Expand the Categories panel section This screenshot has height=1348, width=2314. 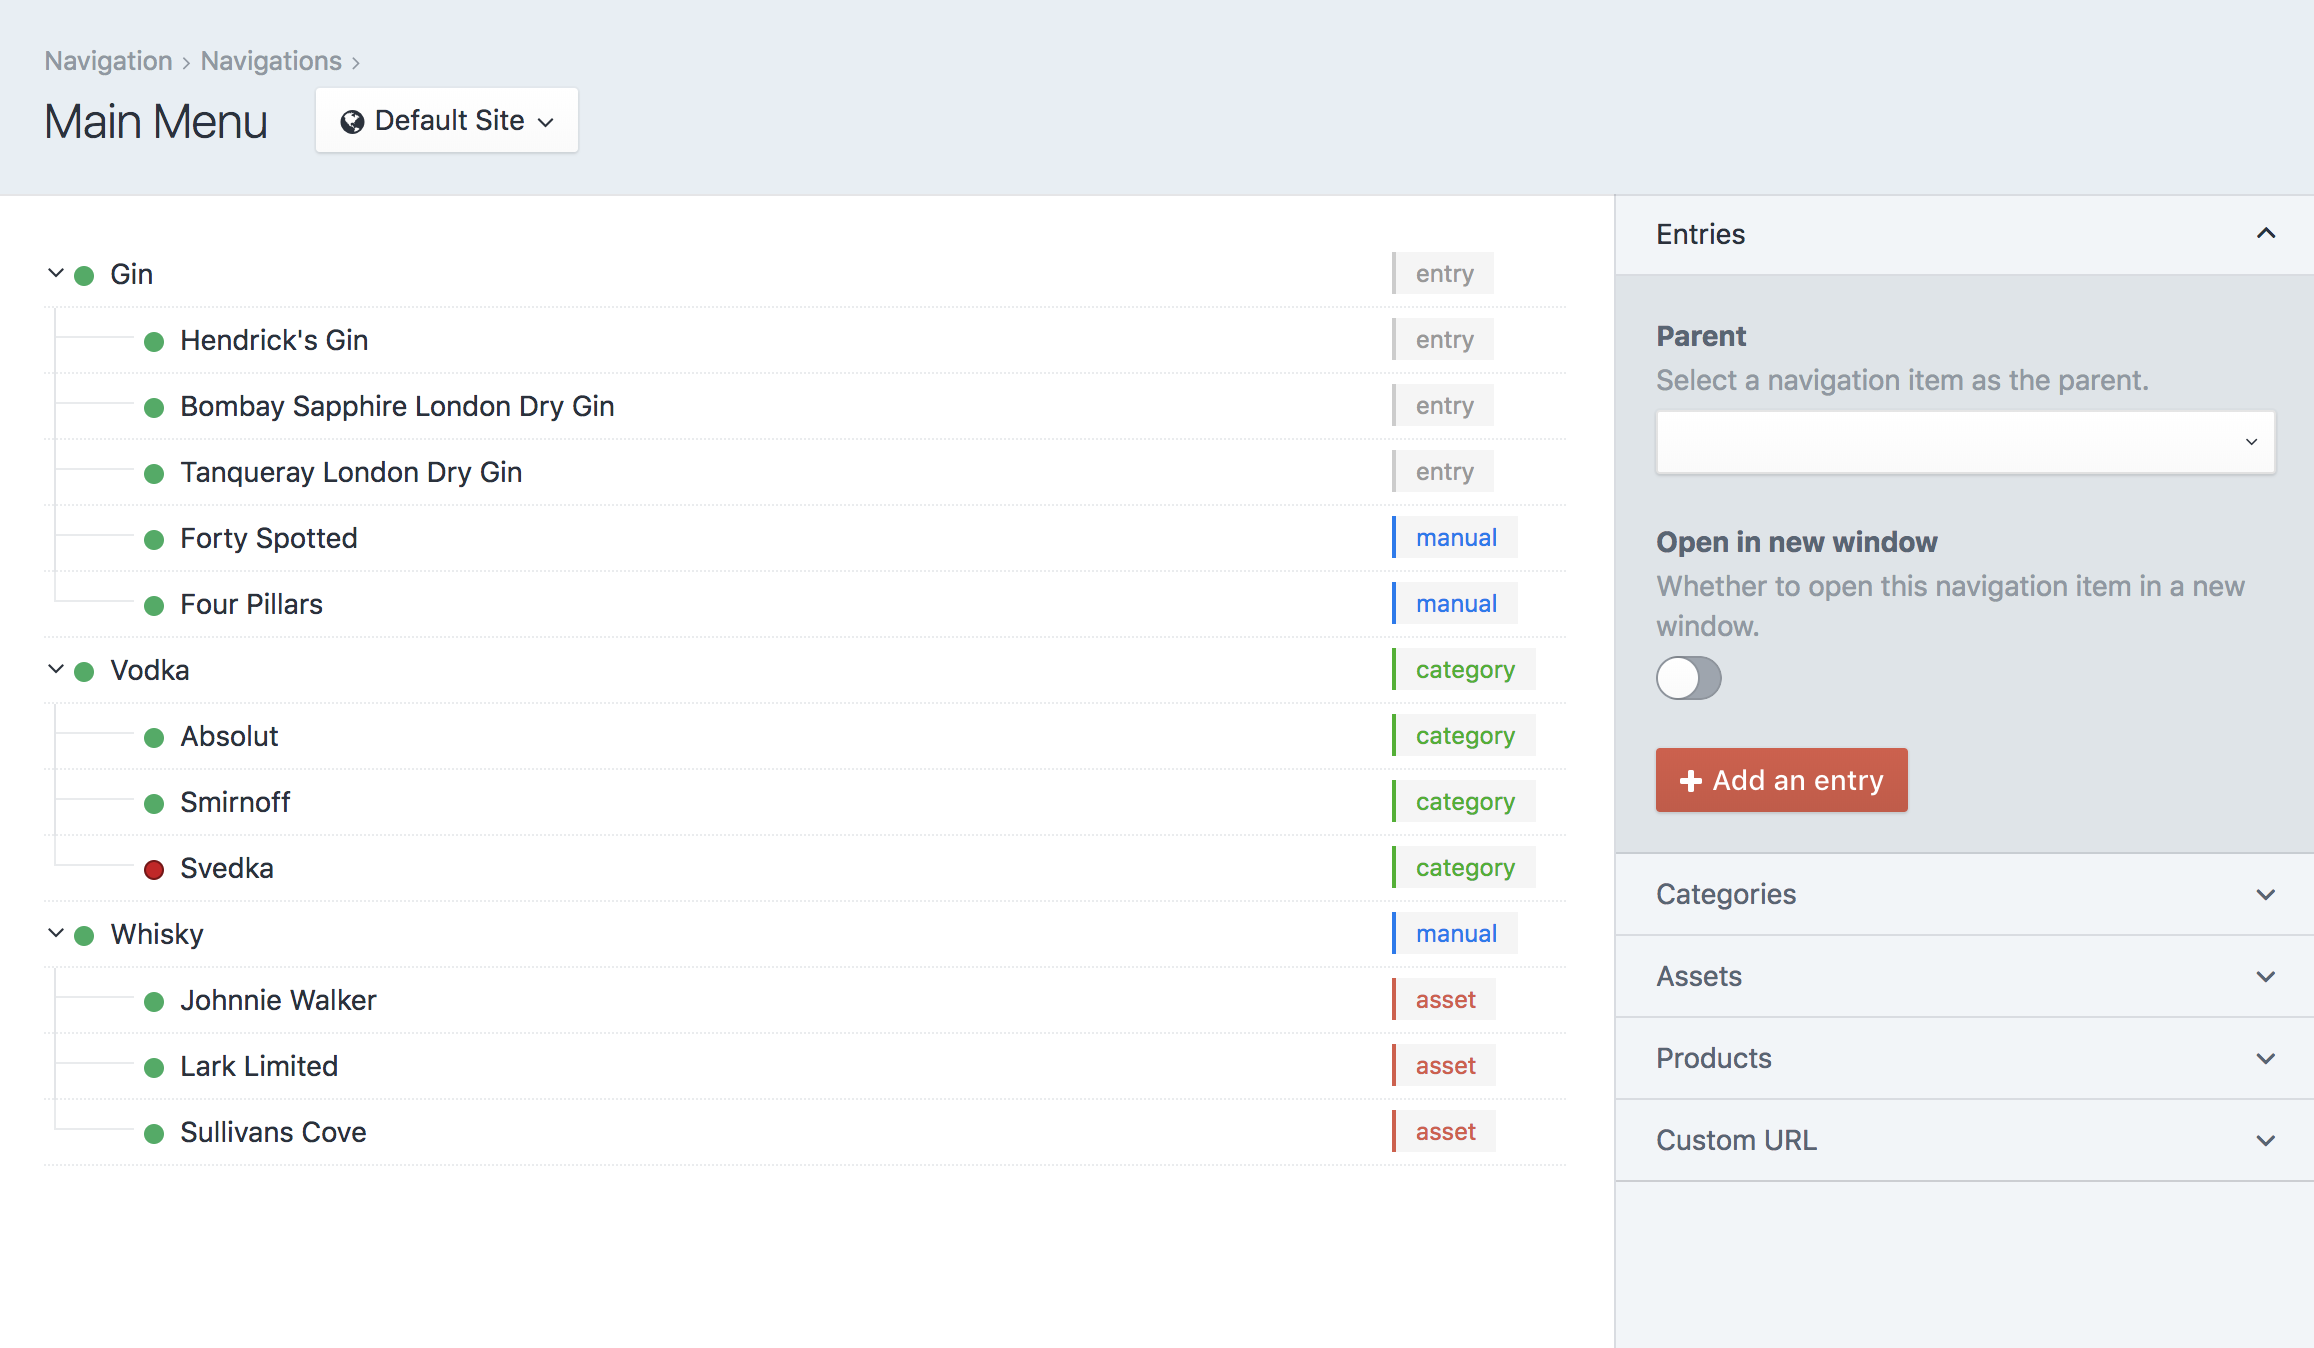click(1964, 894)
